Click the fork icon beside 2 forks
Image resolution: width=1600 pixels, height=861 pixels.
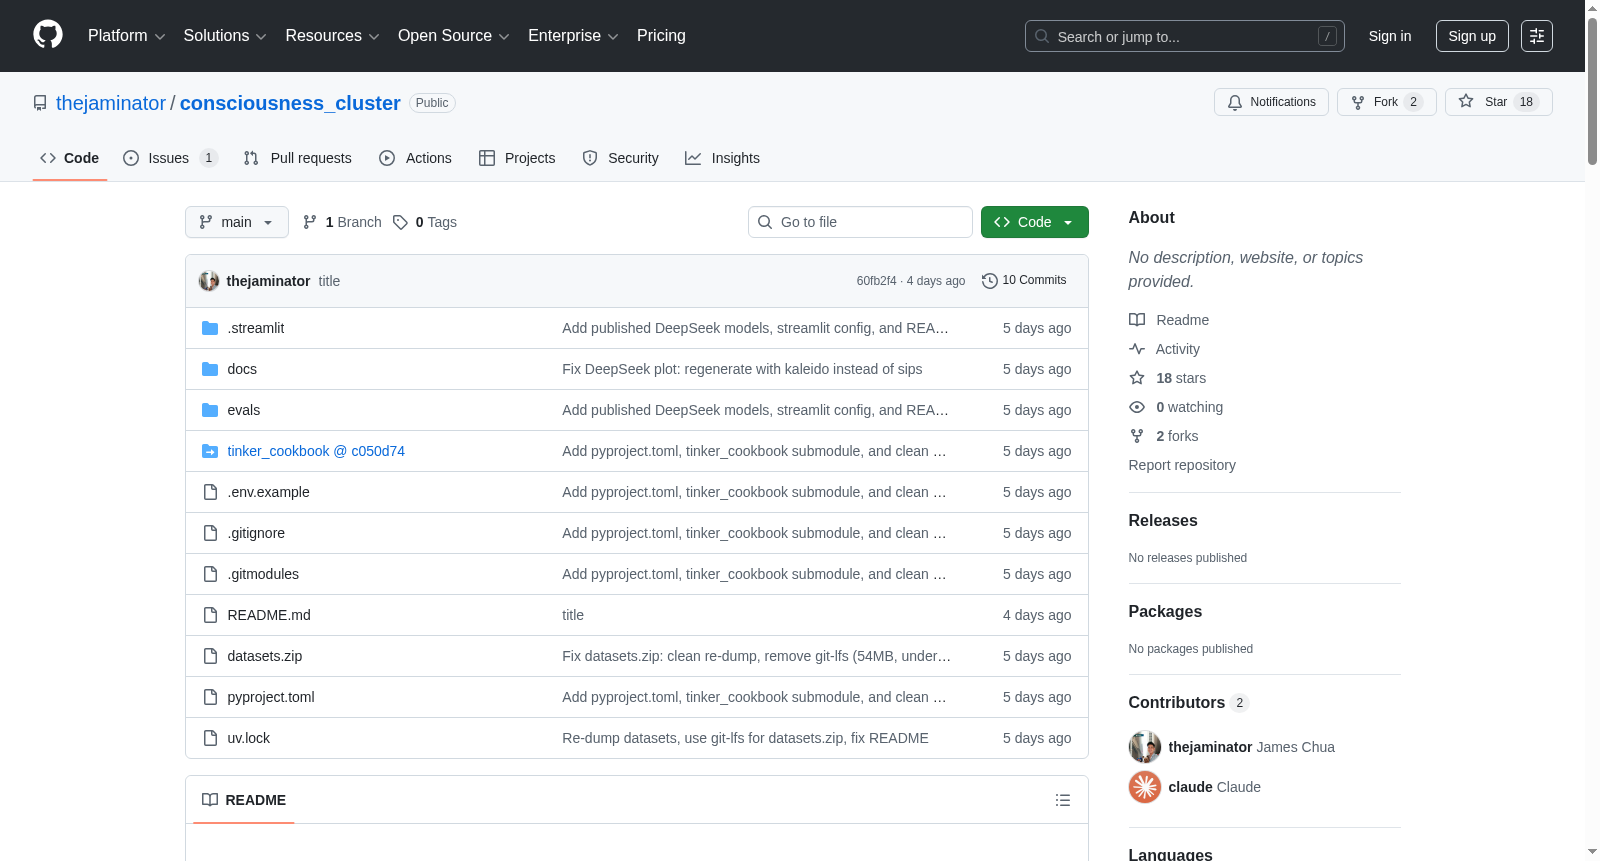[x=1137, y=436]
